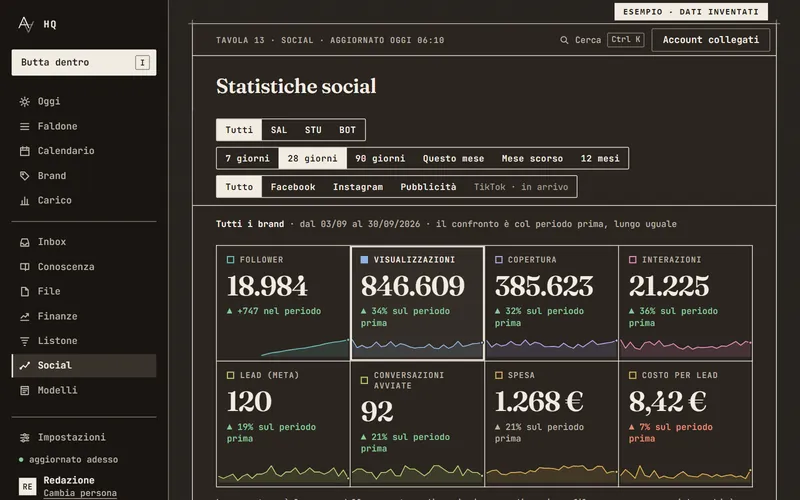
Task: Select the Tutto channel filter
Action: [239, 187]
